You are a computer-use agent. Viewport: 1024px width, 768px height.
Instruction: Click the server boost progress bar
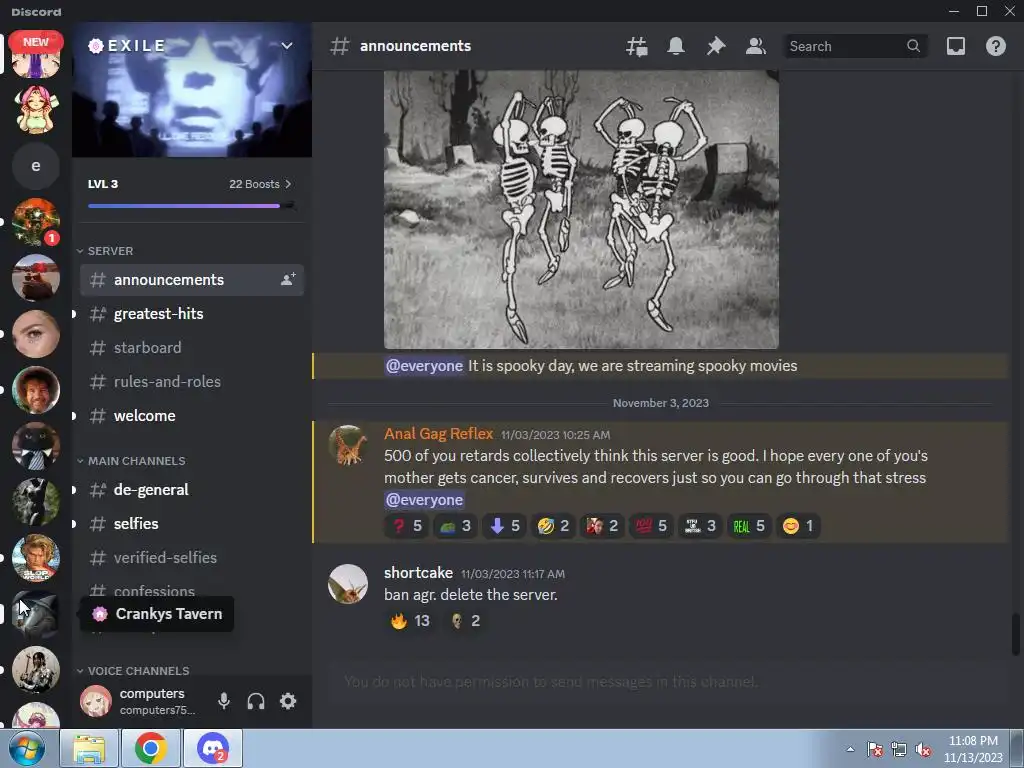coord(191,206)
